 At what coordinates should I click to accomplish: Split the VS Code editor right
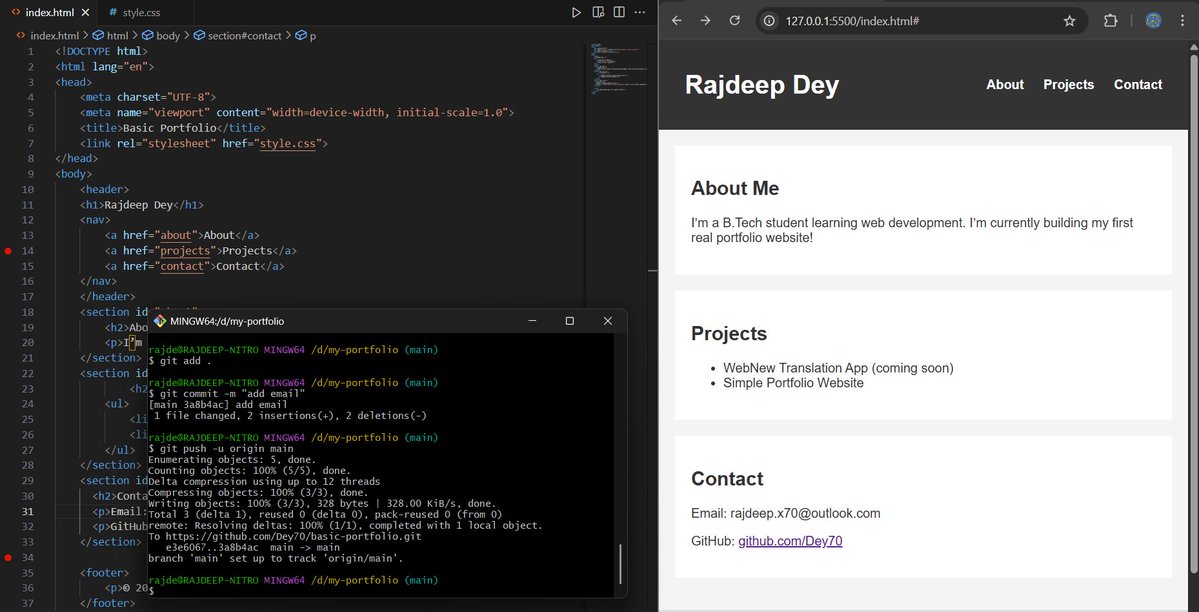coord(619,12)
